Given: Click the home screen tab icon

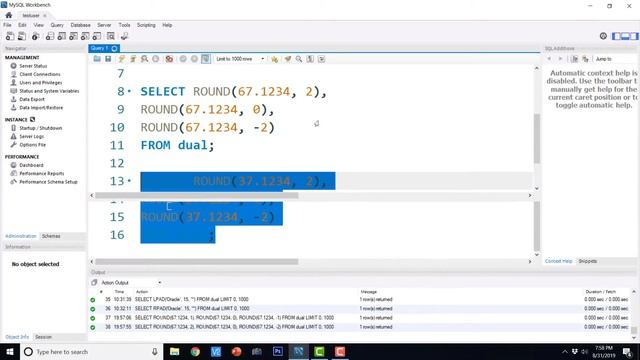Looking at the screenshot, I should point(9,16).
